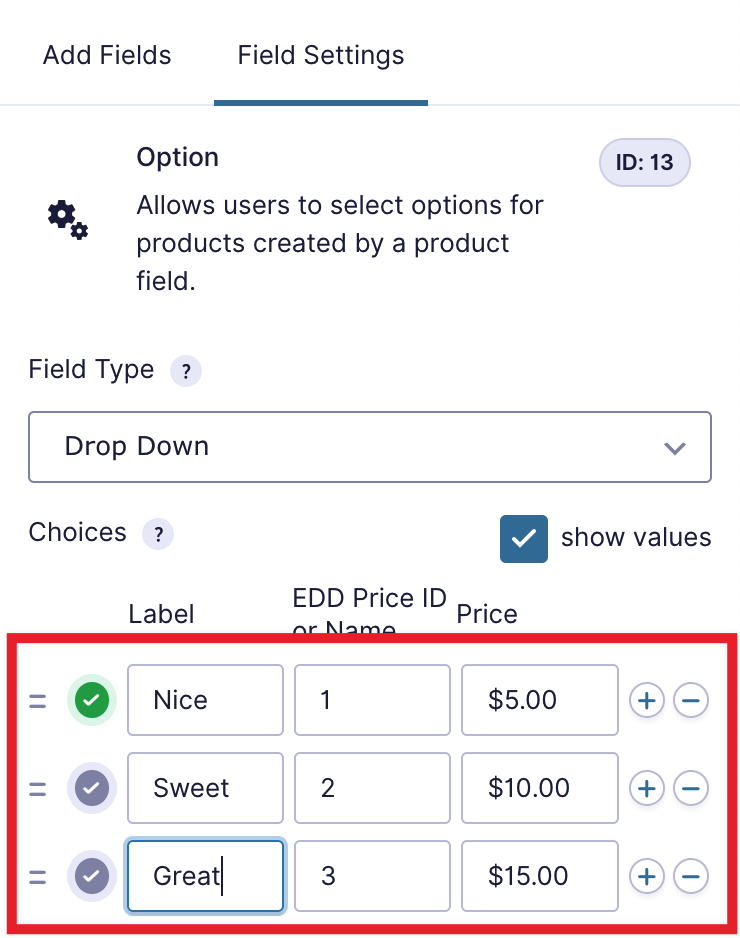Add a choice after the Sweet row
The image size is (740, 938).
click(x=647, y=789)
